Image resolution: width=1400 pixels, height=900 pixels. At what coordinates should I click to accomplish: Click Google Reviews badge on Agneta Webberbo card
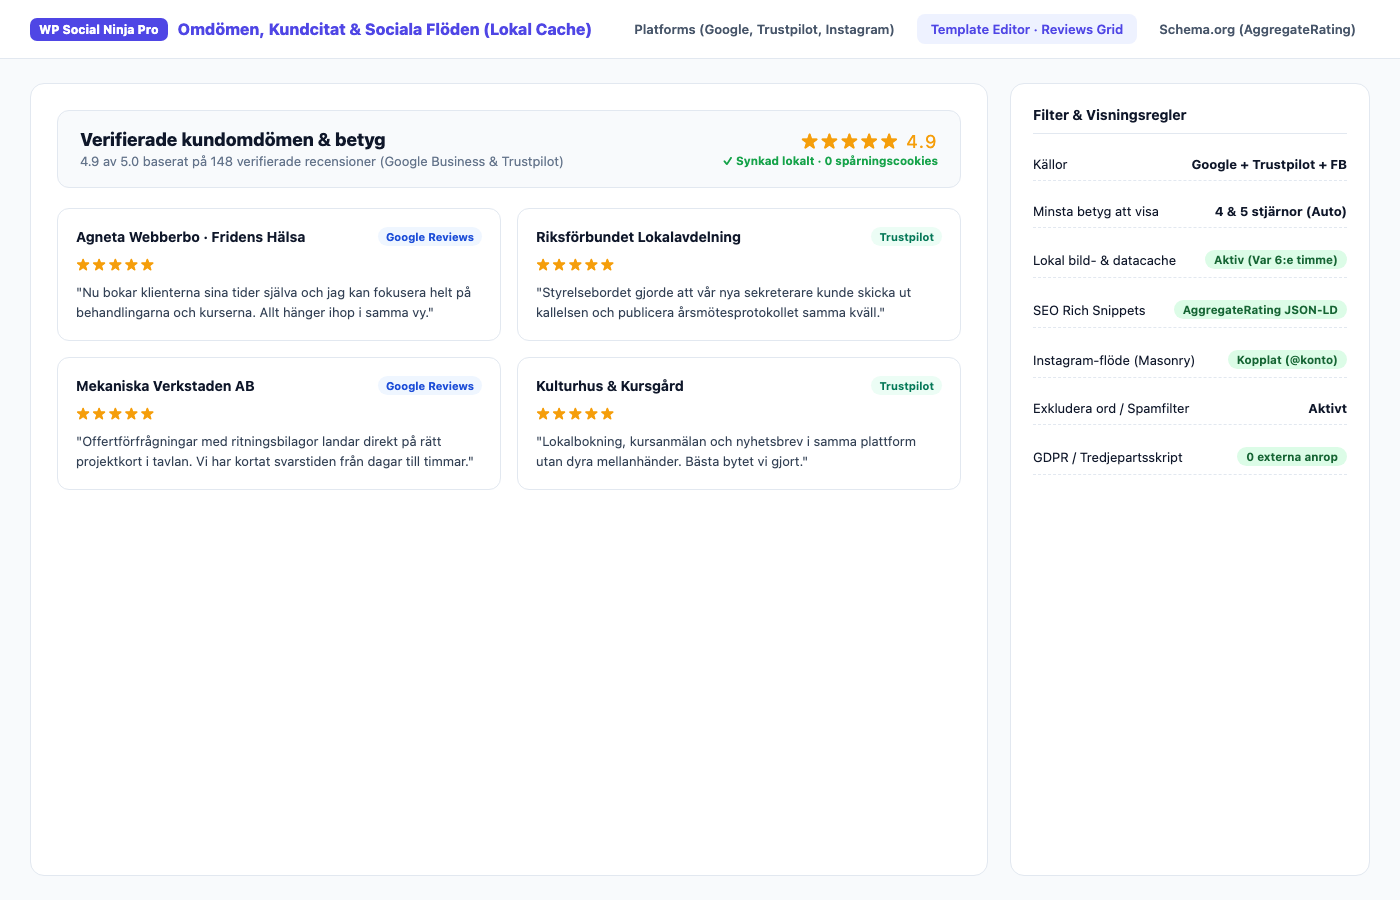pyautogui.click(x=430, y=237)
